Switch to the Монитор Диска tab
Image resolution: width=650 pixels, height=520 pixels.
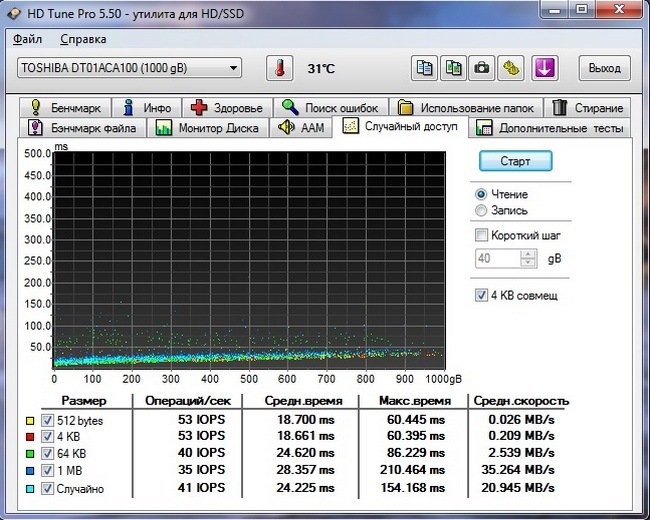click(208, 128)
